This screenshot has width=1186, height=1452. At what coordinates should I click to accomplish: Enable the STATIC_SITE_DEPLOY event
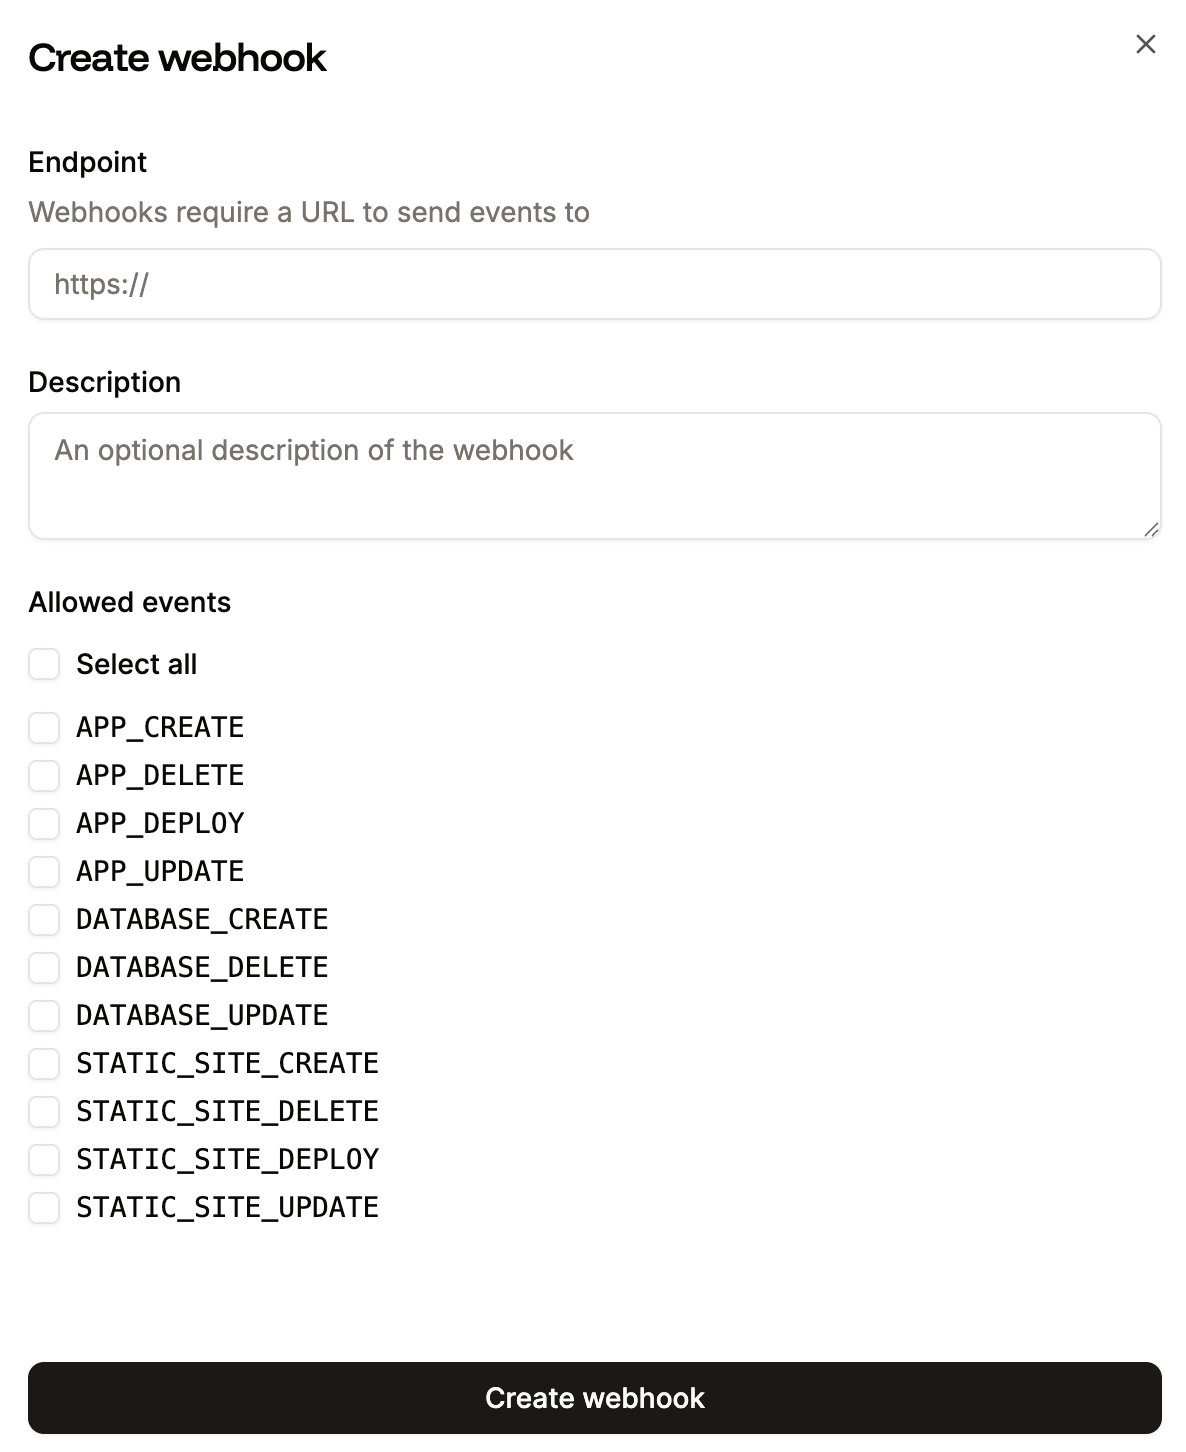[x=44, y=1159]
